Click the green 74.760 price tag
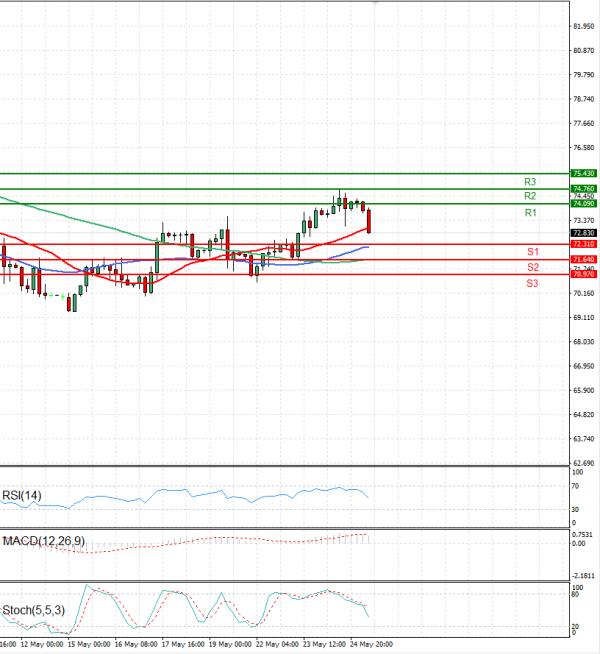This screenshot has width=600, height=654. click(x=583, y=189)
